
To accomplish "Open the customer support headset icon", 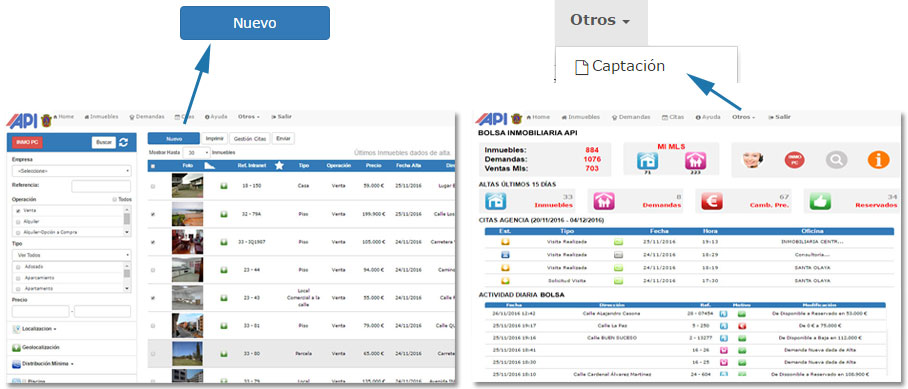I will tap(752, 159).
